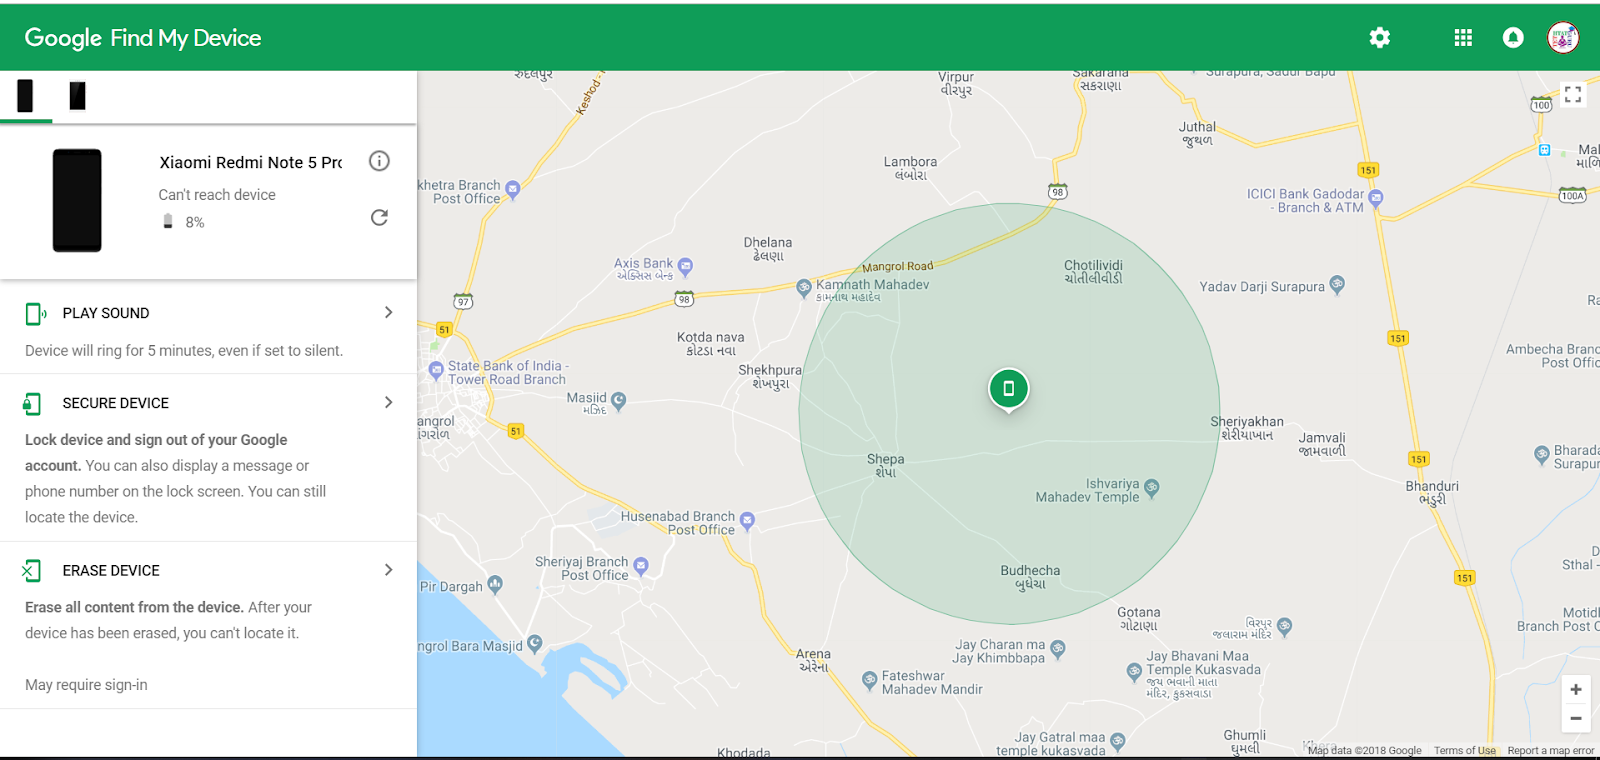1600x760 pixels.
Task: Click the Shepa village label
Action: pos(885,465)
